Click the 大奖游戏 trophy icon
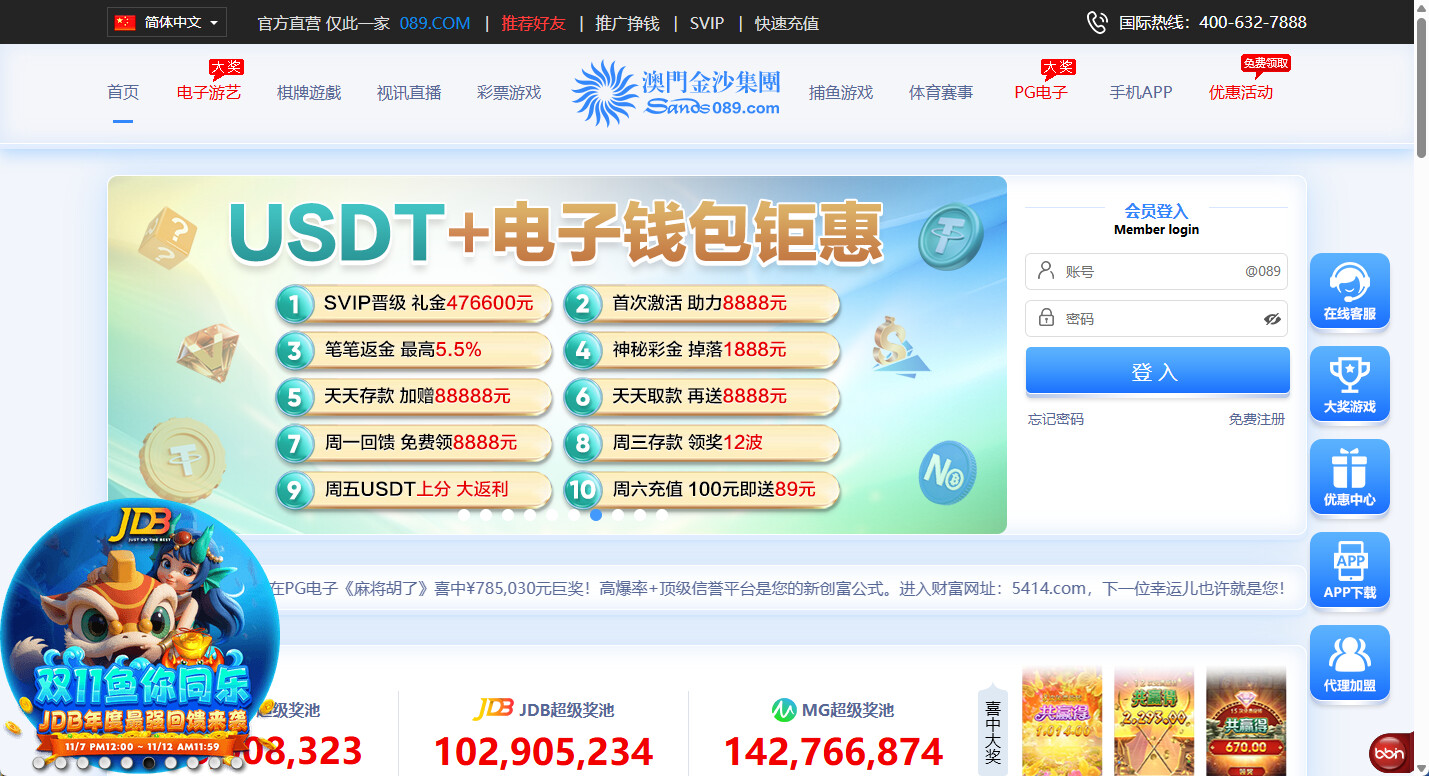The image size is (1429, 776). tap(1349, 383)
